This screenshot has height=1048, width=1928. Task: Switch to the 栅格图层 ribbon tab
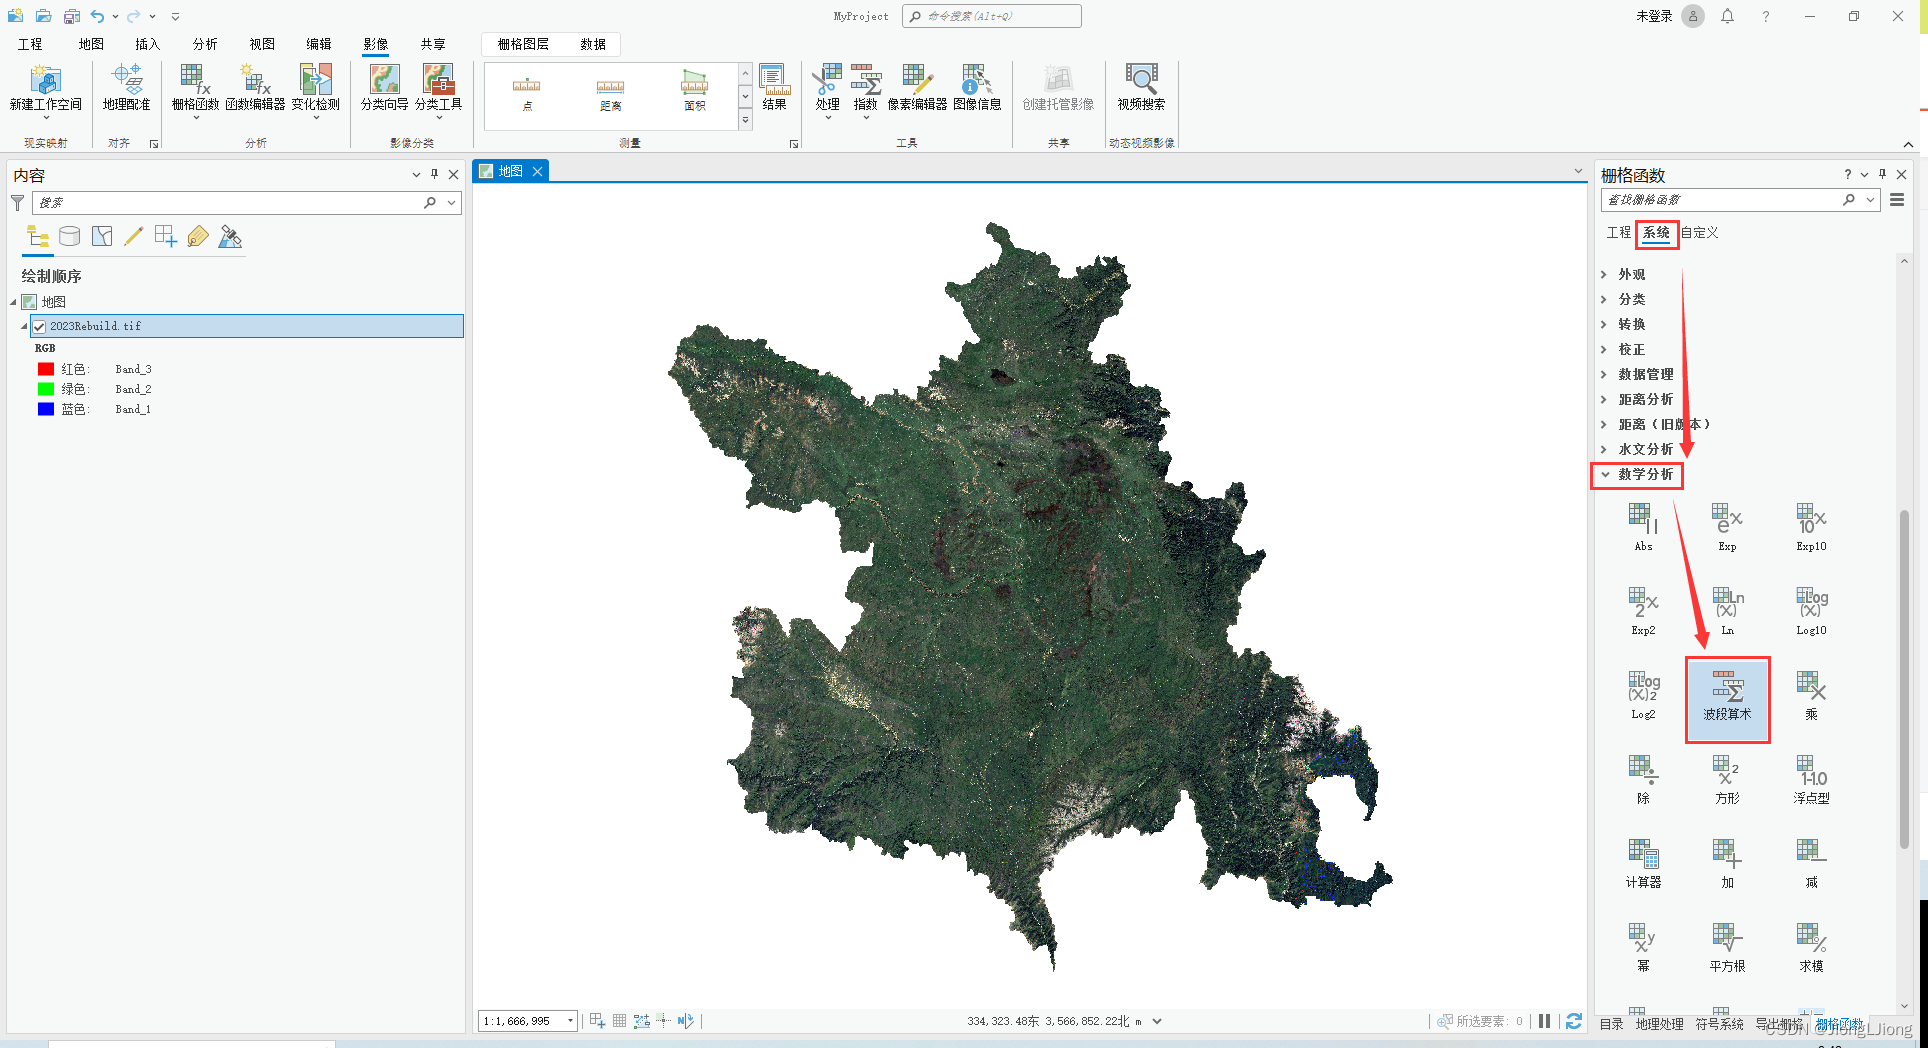(523, 44)
